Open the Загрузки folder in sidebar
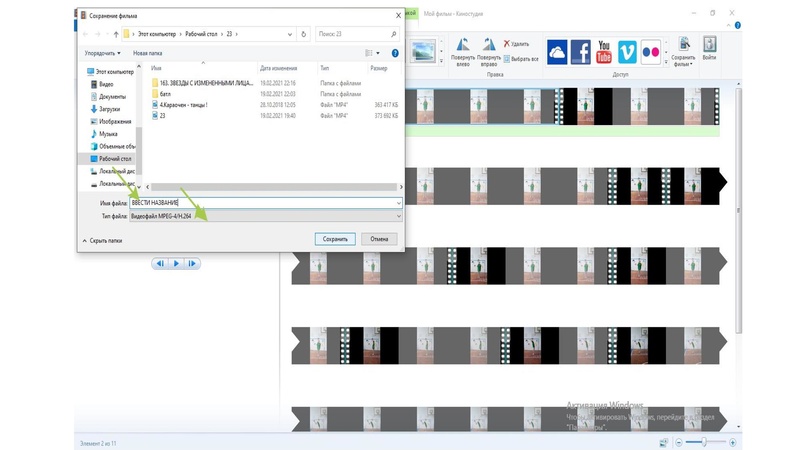Image resolution: width=800 pixels, height=450 pixels. (x=109, y=109)
